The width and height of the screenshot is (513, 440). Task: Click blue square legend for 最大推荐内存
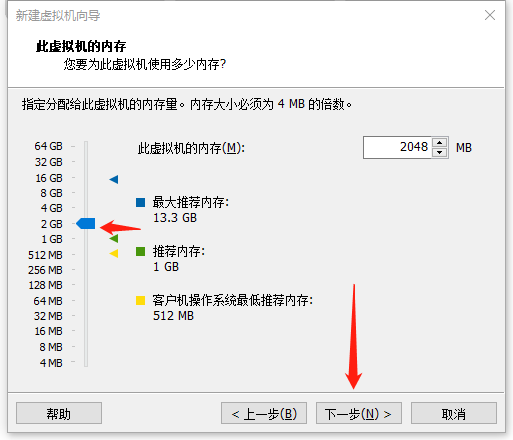point(140,202)
